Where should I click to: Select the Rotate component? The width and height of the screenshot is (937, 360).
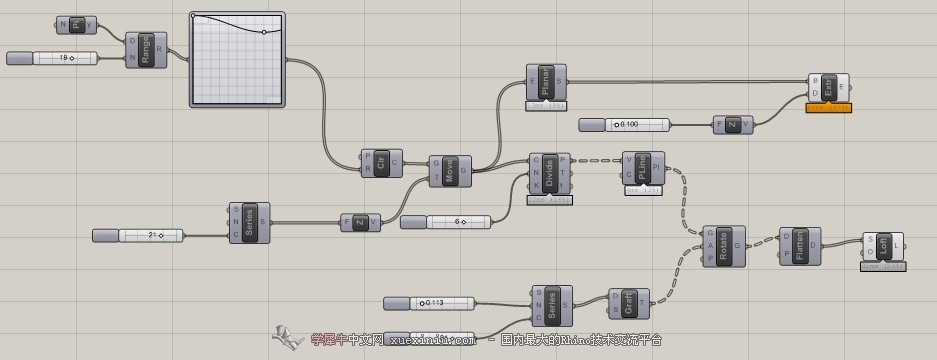(x=724, y=246)
